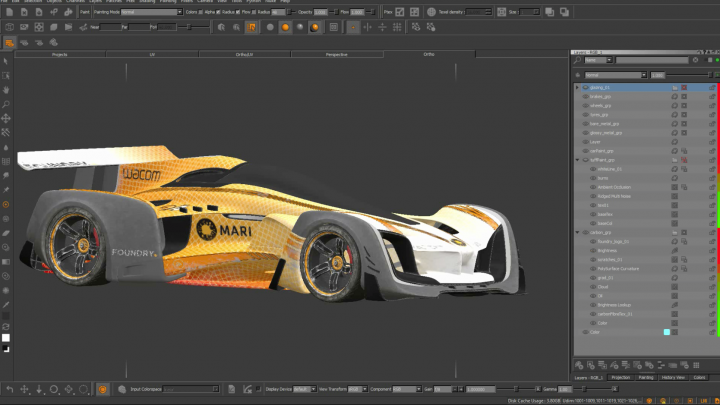720x405 pixels.
Task: Click the four-arrow pan tool in left toolbar
Action: (x=6, y=118)
